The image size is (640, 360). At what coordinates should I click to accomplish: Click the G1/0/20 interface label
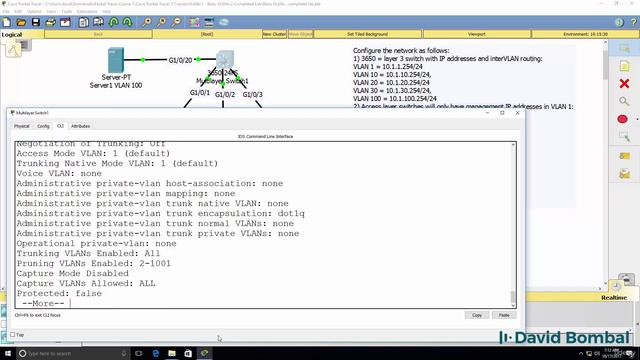180,60
